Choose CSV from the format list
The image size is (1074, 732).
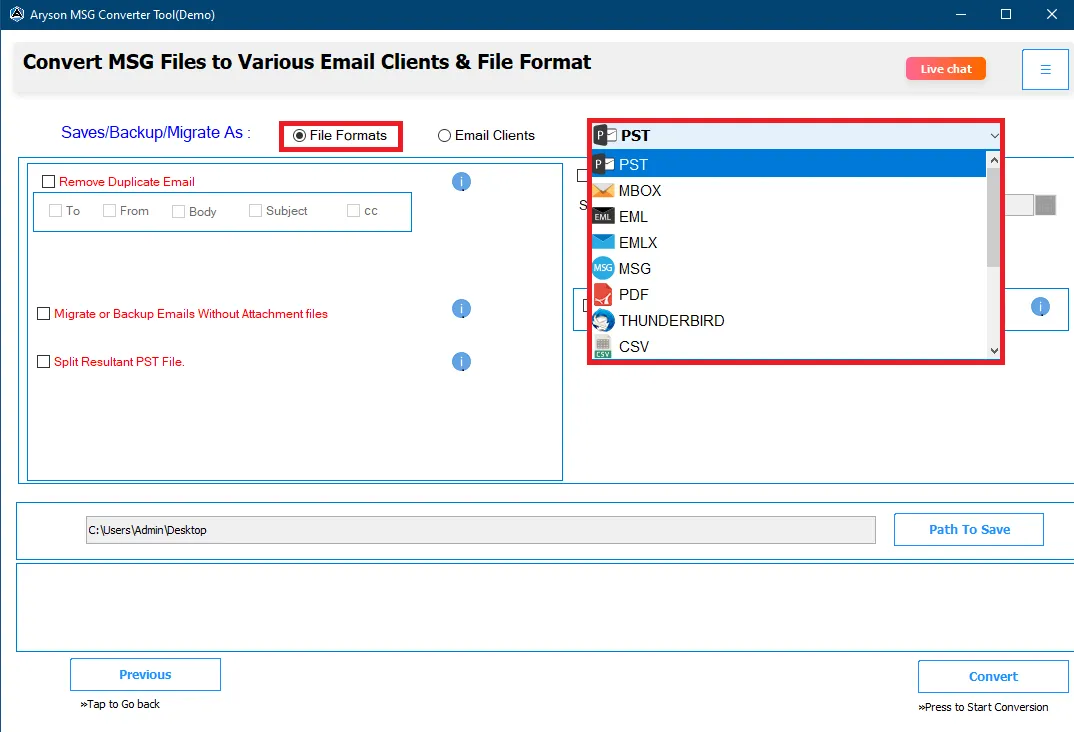point(788,346)
